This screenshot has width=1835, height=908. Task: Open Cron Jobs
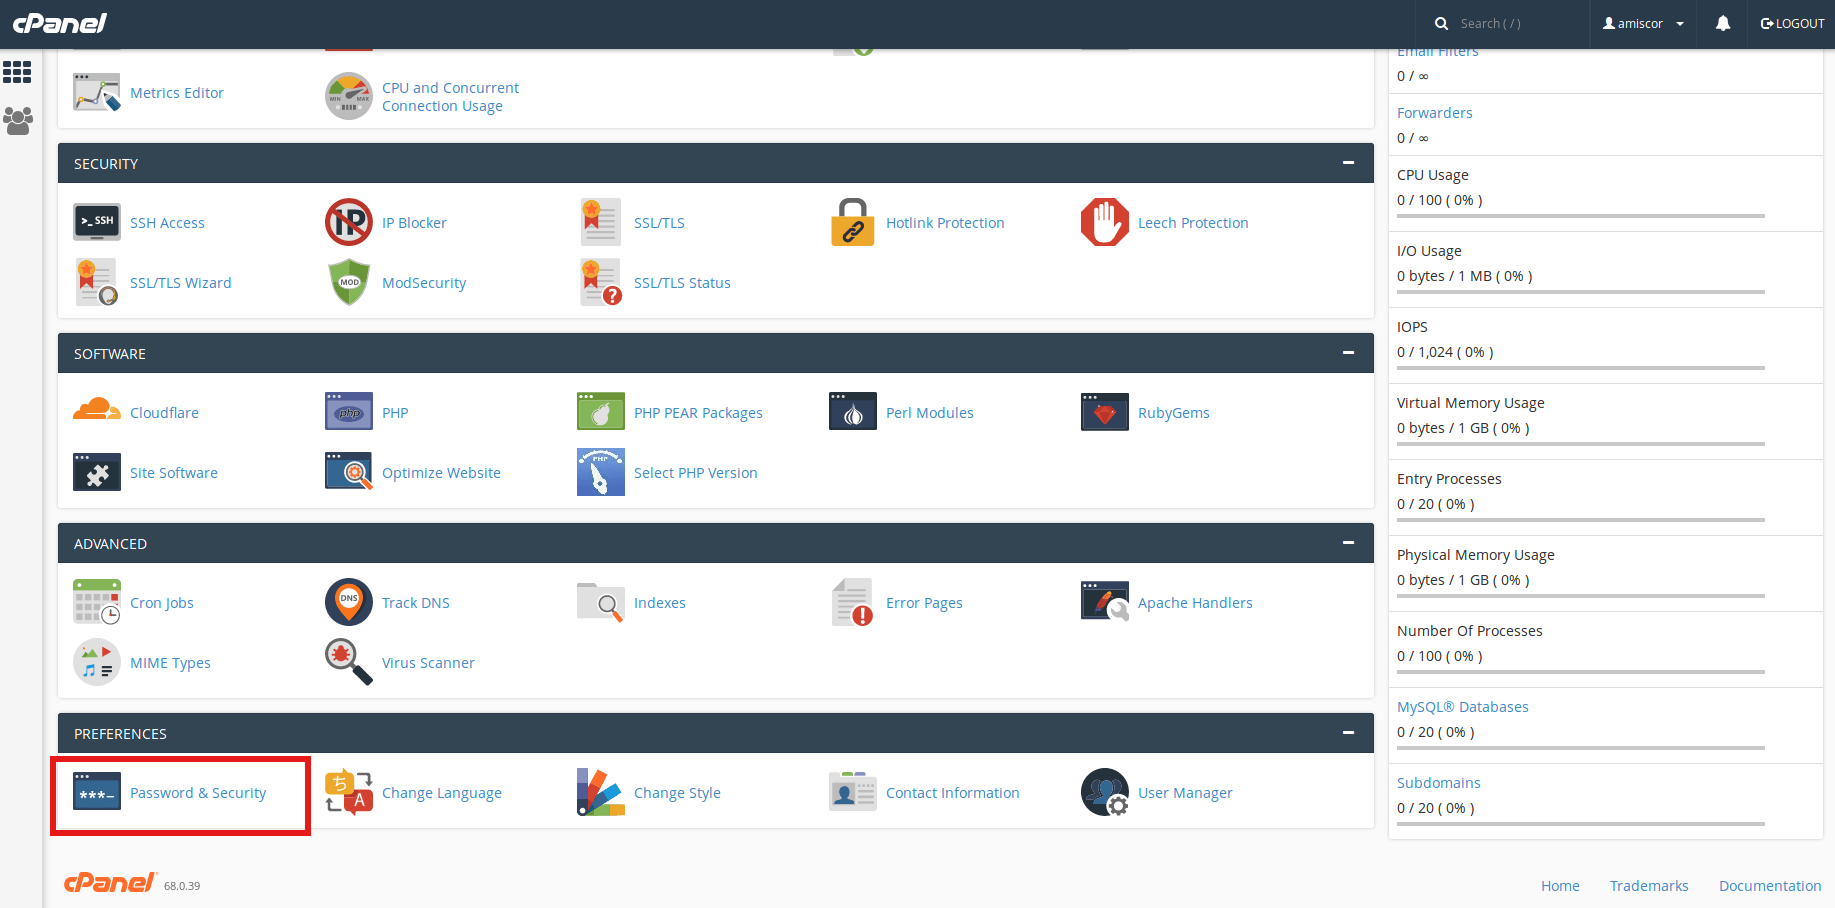click(x=161, y=602)
